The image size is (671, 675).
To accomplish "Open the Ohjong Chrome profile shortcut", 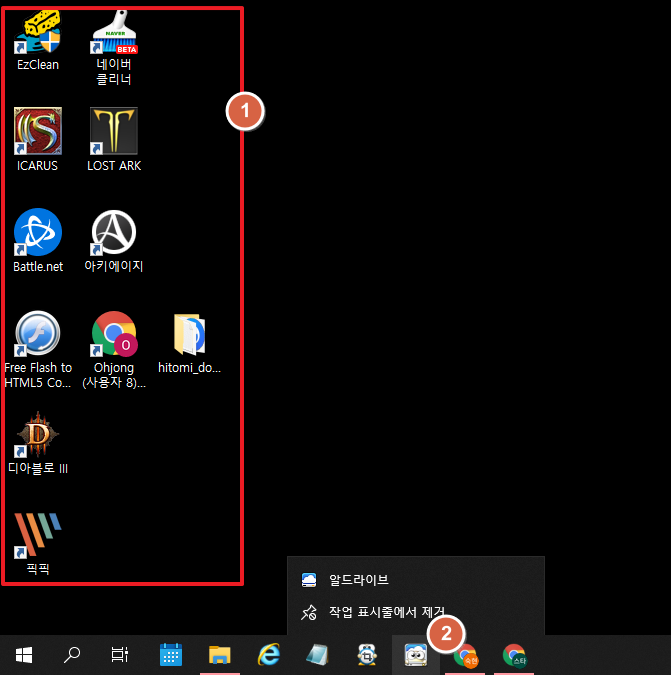I will pyautogui.click(x=114, y=350).
